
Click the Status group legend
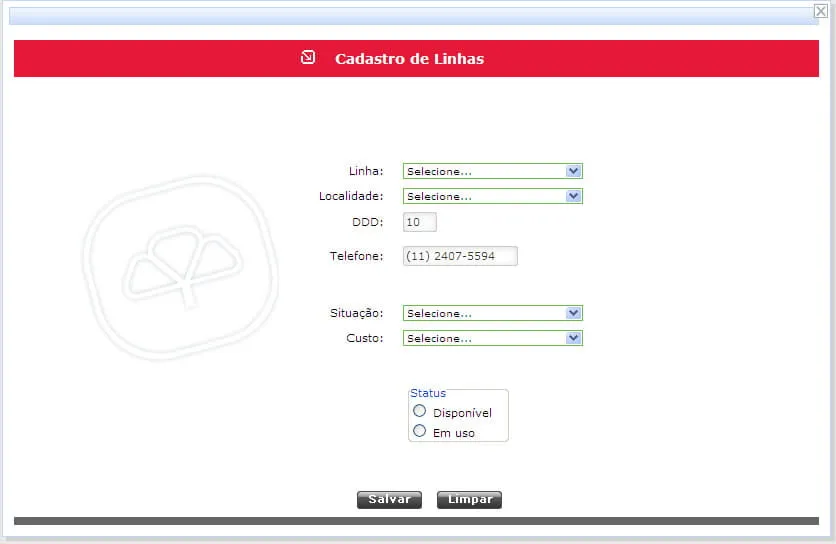tap(428, 393)
